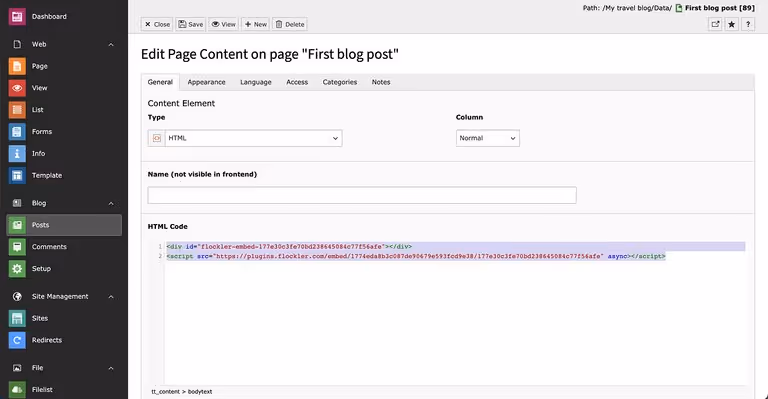
Task: Collapse the Blog module group
Action: point(111,203)
